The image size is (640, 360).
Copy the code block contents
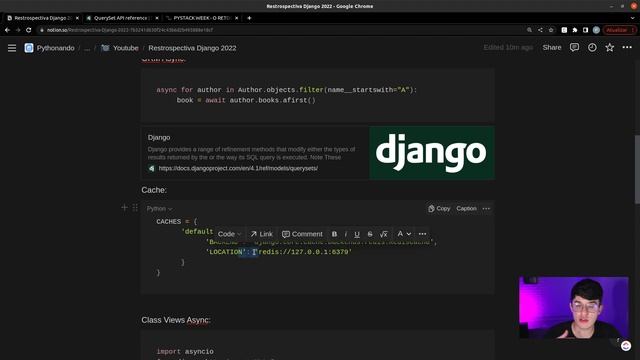coord(439,209)
